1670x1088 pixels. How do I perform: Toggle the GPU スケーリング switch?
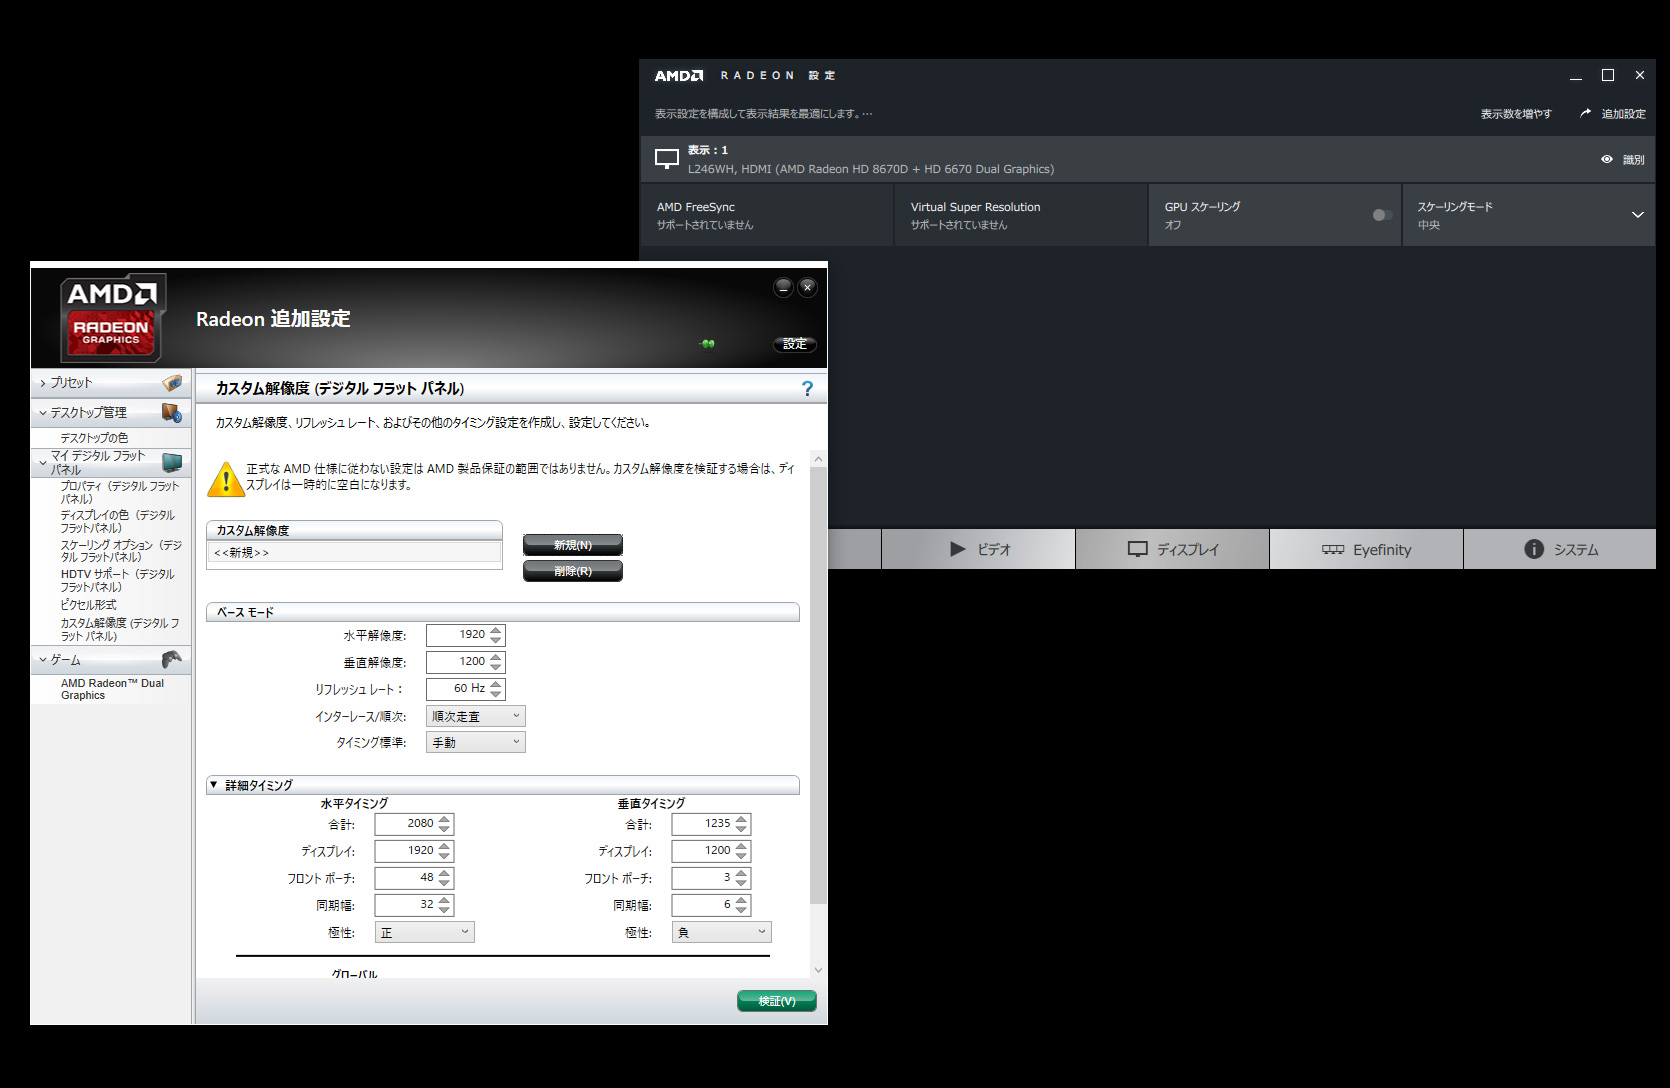(x=1382, y=215)
